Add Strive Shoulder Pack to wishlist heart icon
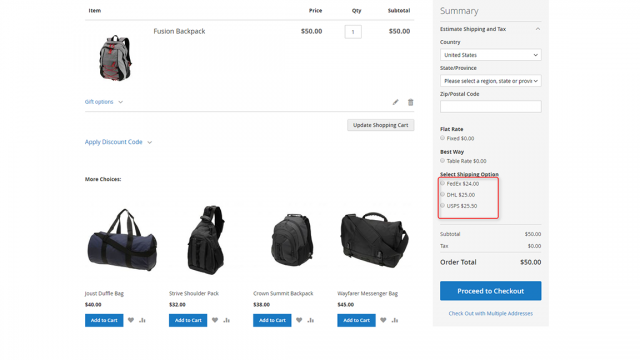 [215, 320]
